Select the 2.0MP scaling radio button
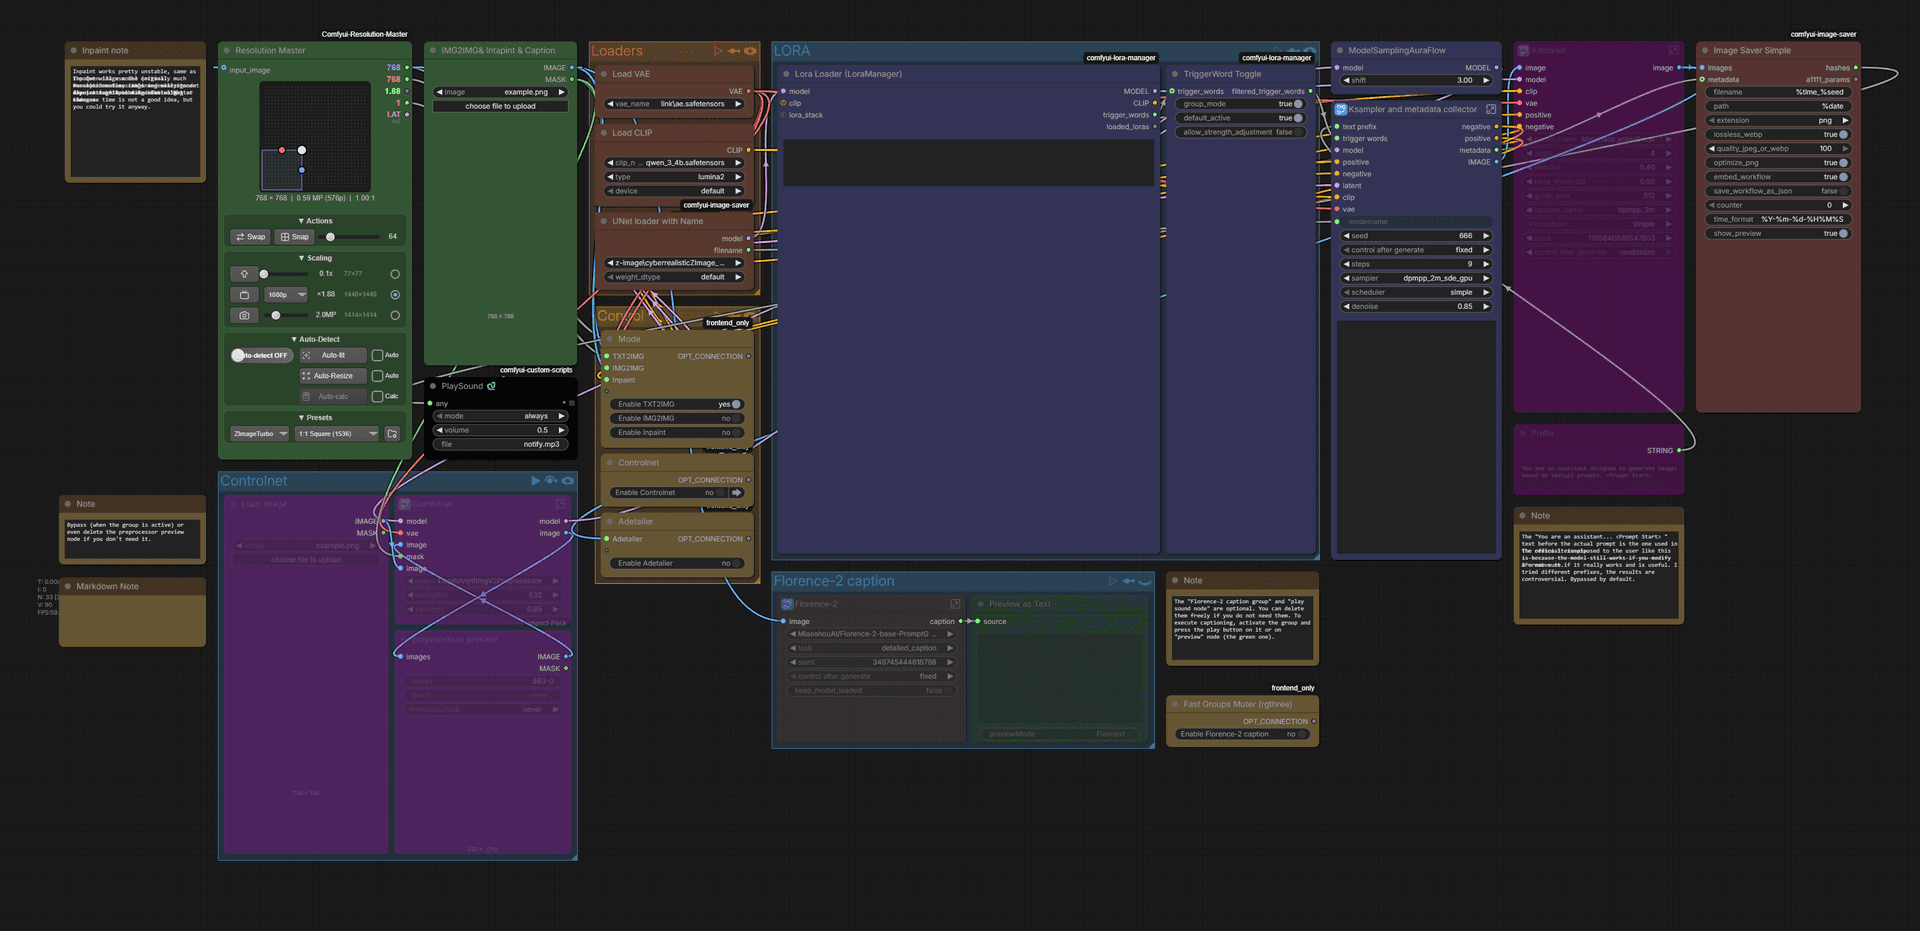1920x931 pixels. point(395,315)
